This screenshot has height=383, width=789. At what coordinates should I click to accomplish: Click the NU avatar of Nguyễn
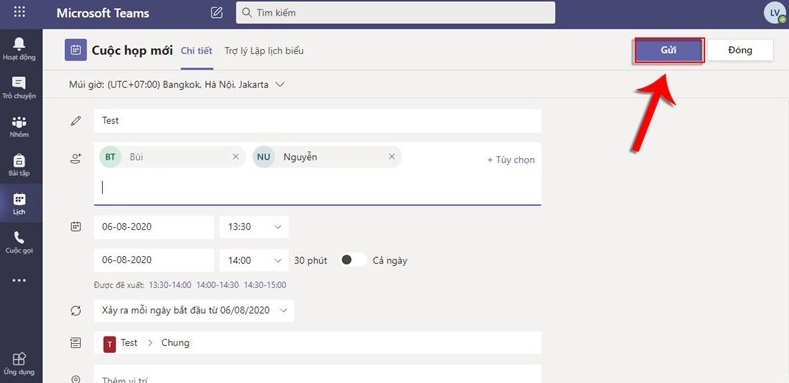click(x=264, y=157)
